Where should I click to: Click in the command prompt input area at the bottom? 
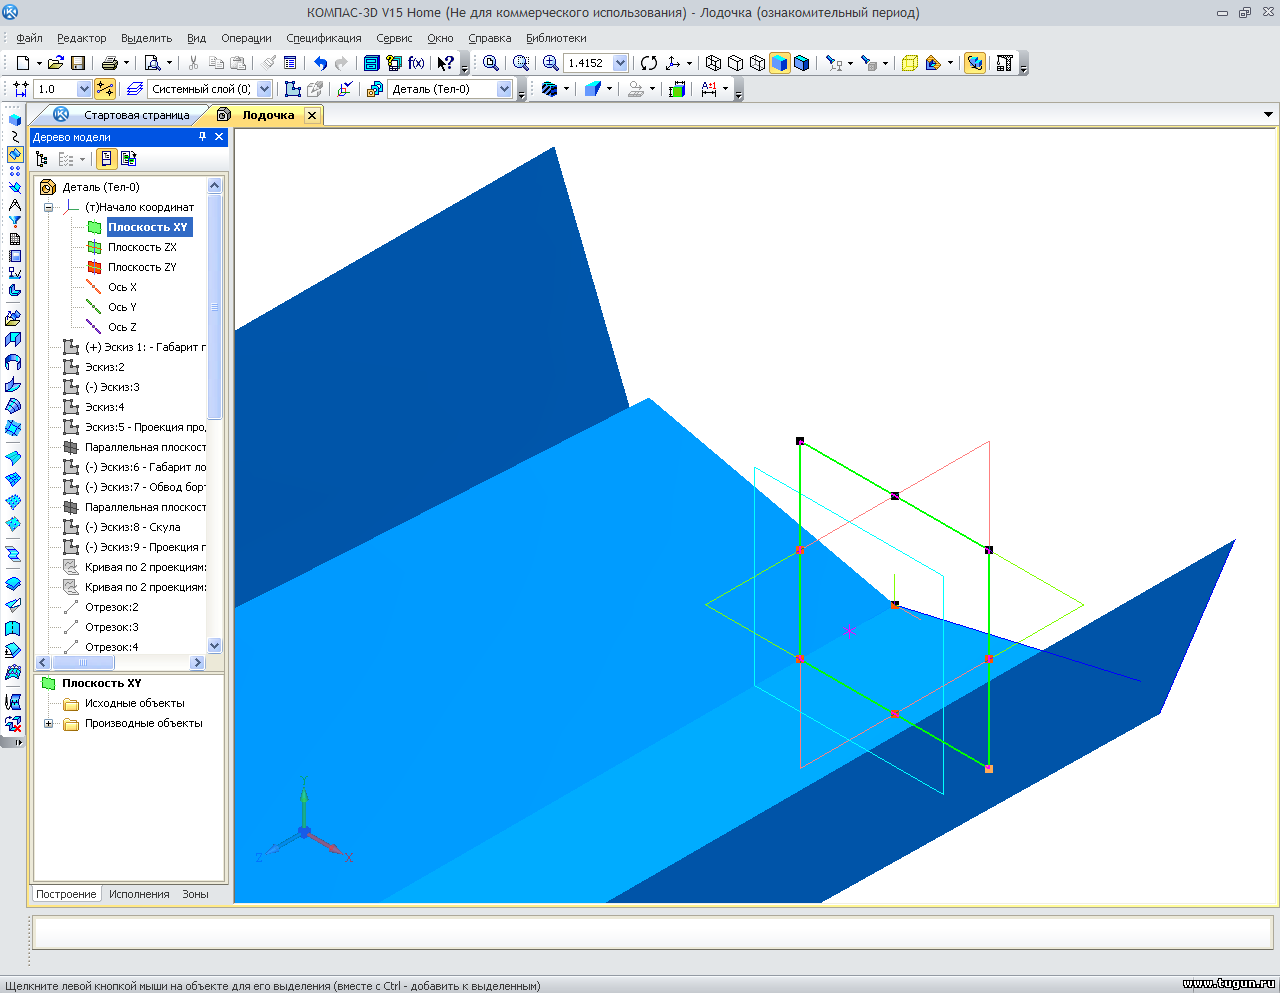(652, 932)
